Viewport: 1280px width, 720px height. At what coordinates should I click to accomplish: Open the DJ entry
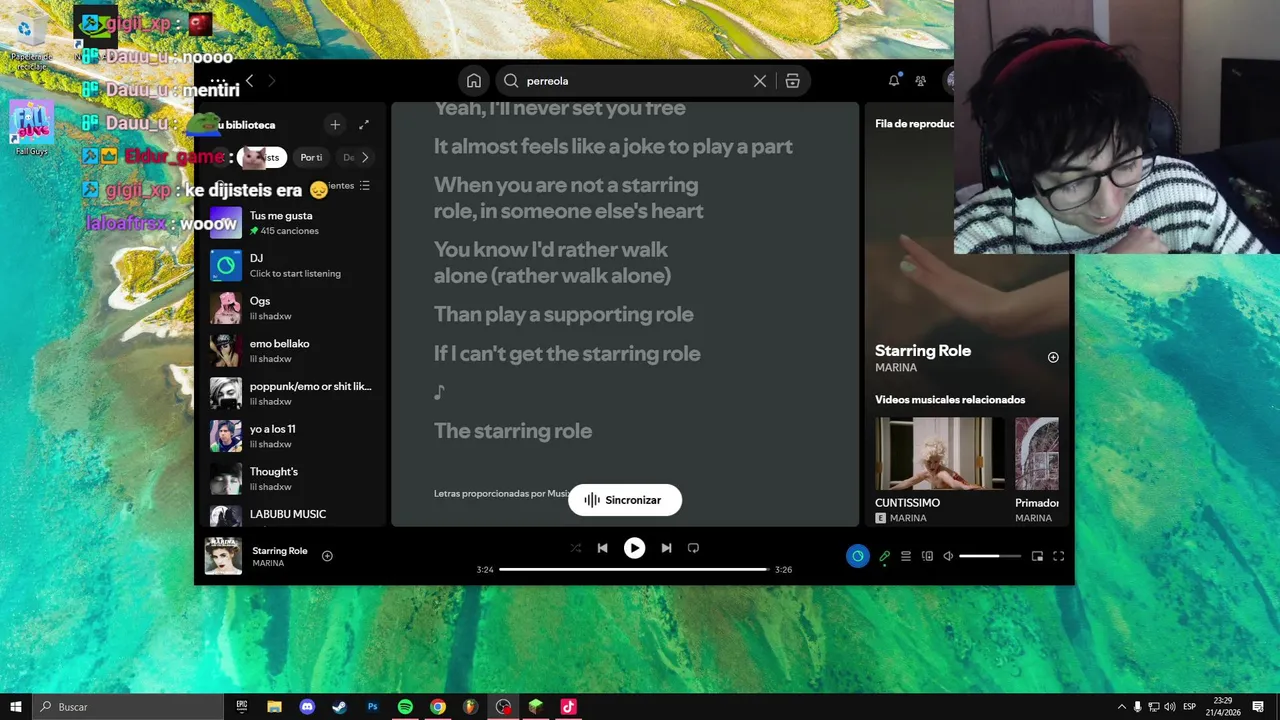click(292, 265)
